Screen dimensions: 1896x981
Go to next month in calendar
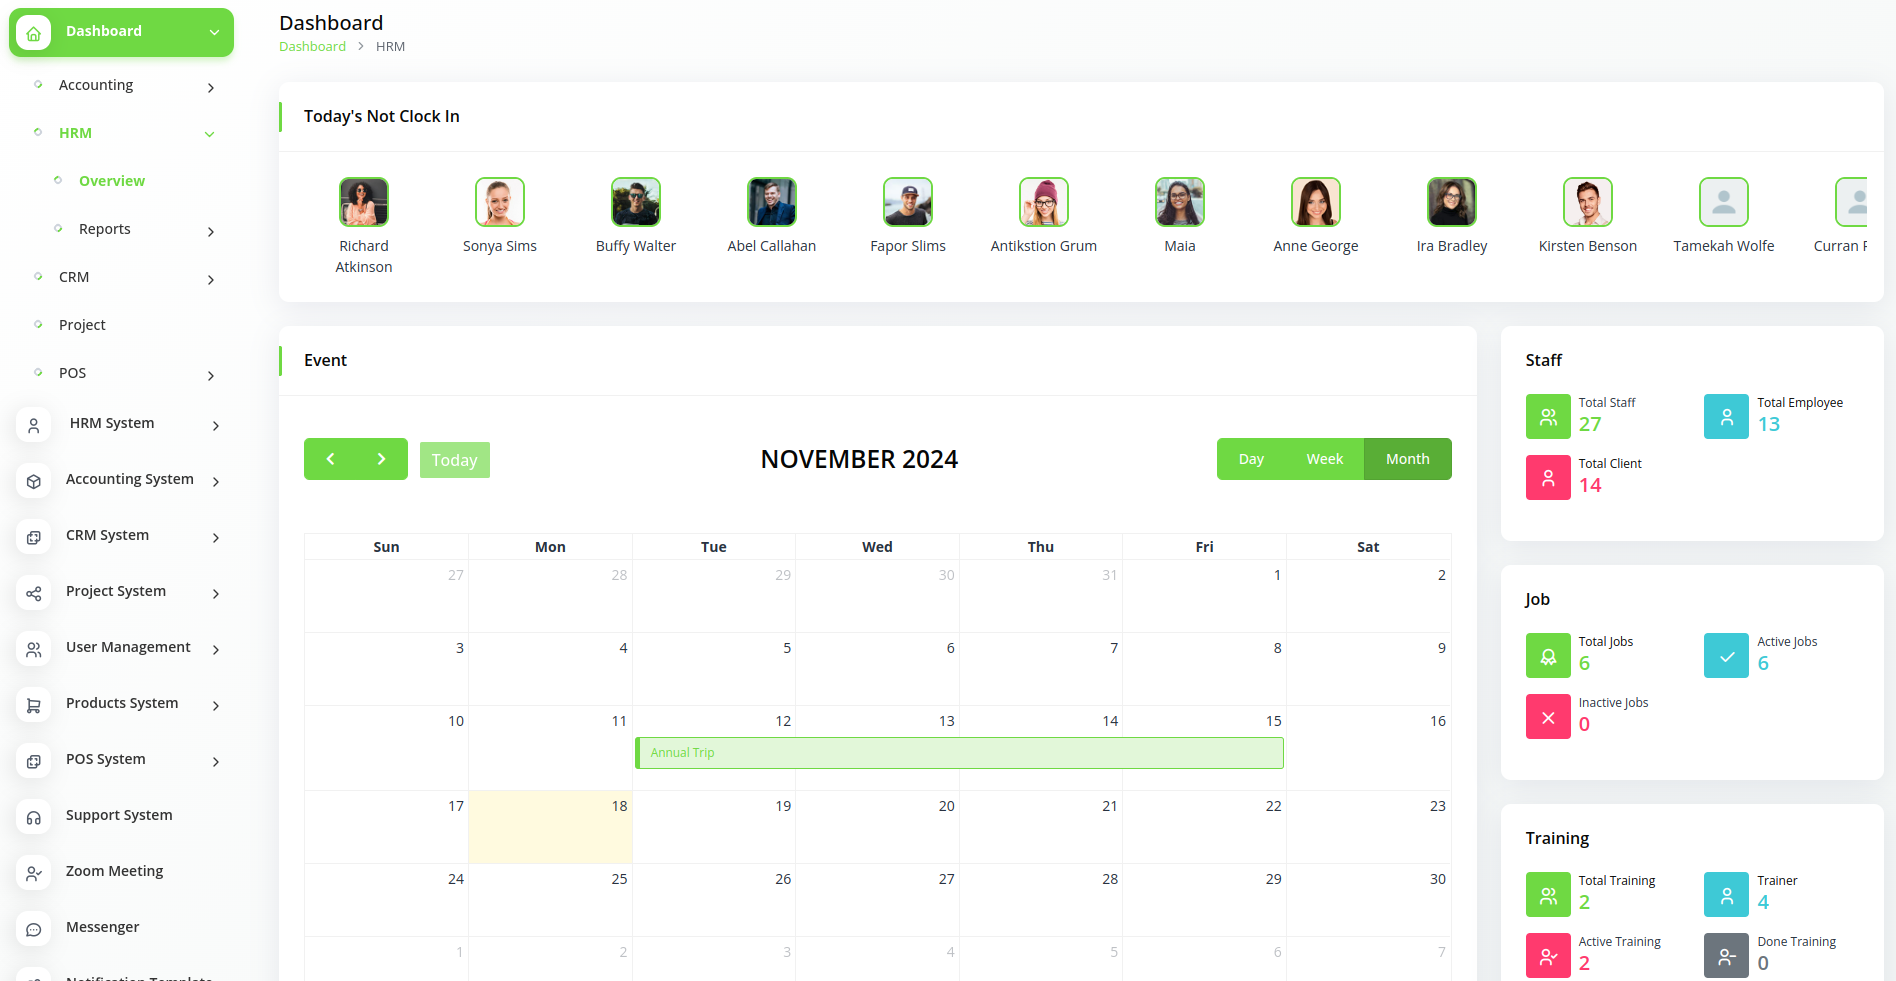381,459
